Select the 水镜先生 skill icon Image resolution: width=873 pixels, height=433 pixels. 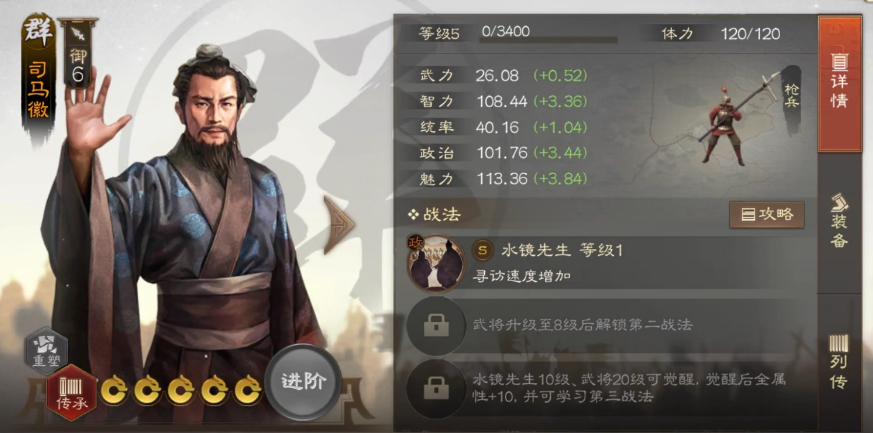435,263
